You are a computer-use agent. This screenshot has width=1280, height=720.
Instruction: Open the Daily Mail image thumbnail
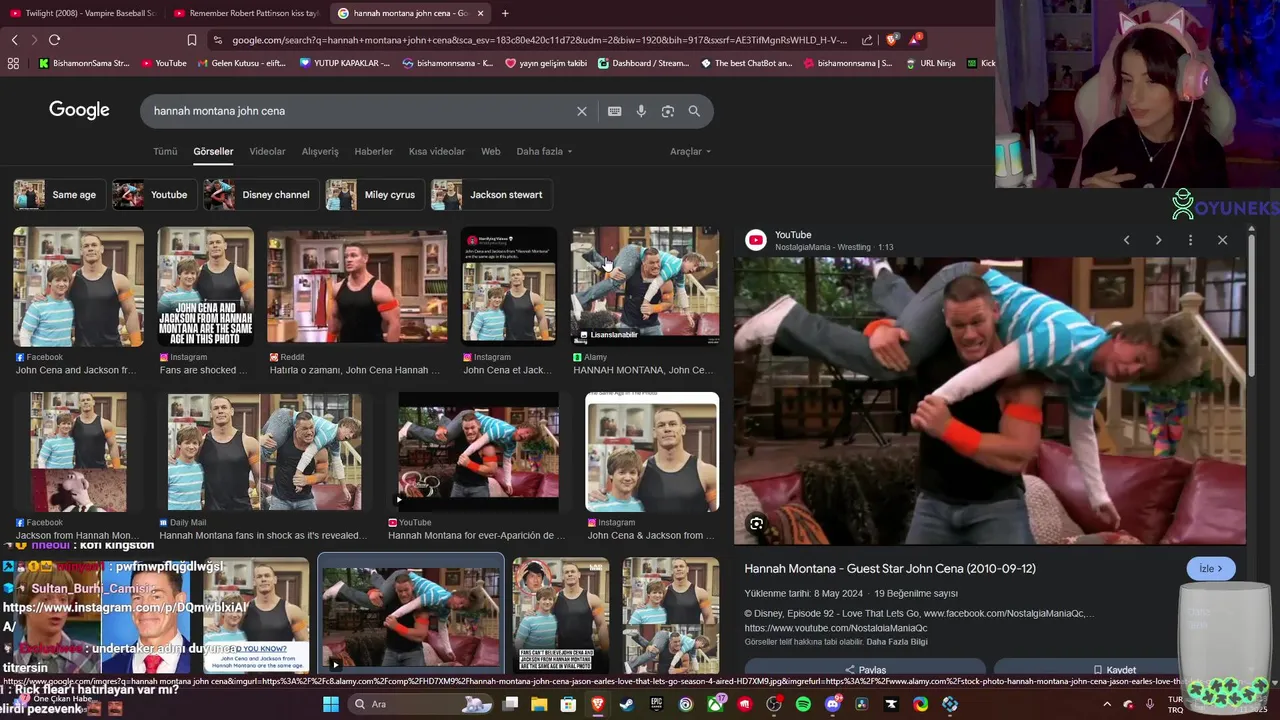[x=265, y=452]
